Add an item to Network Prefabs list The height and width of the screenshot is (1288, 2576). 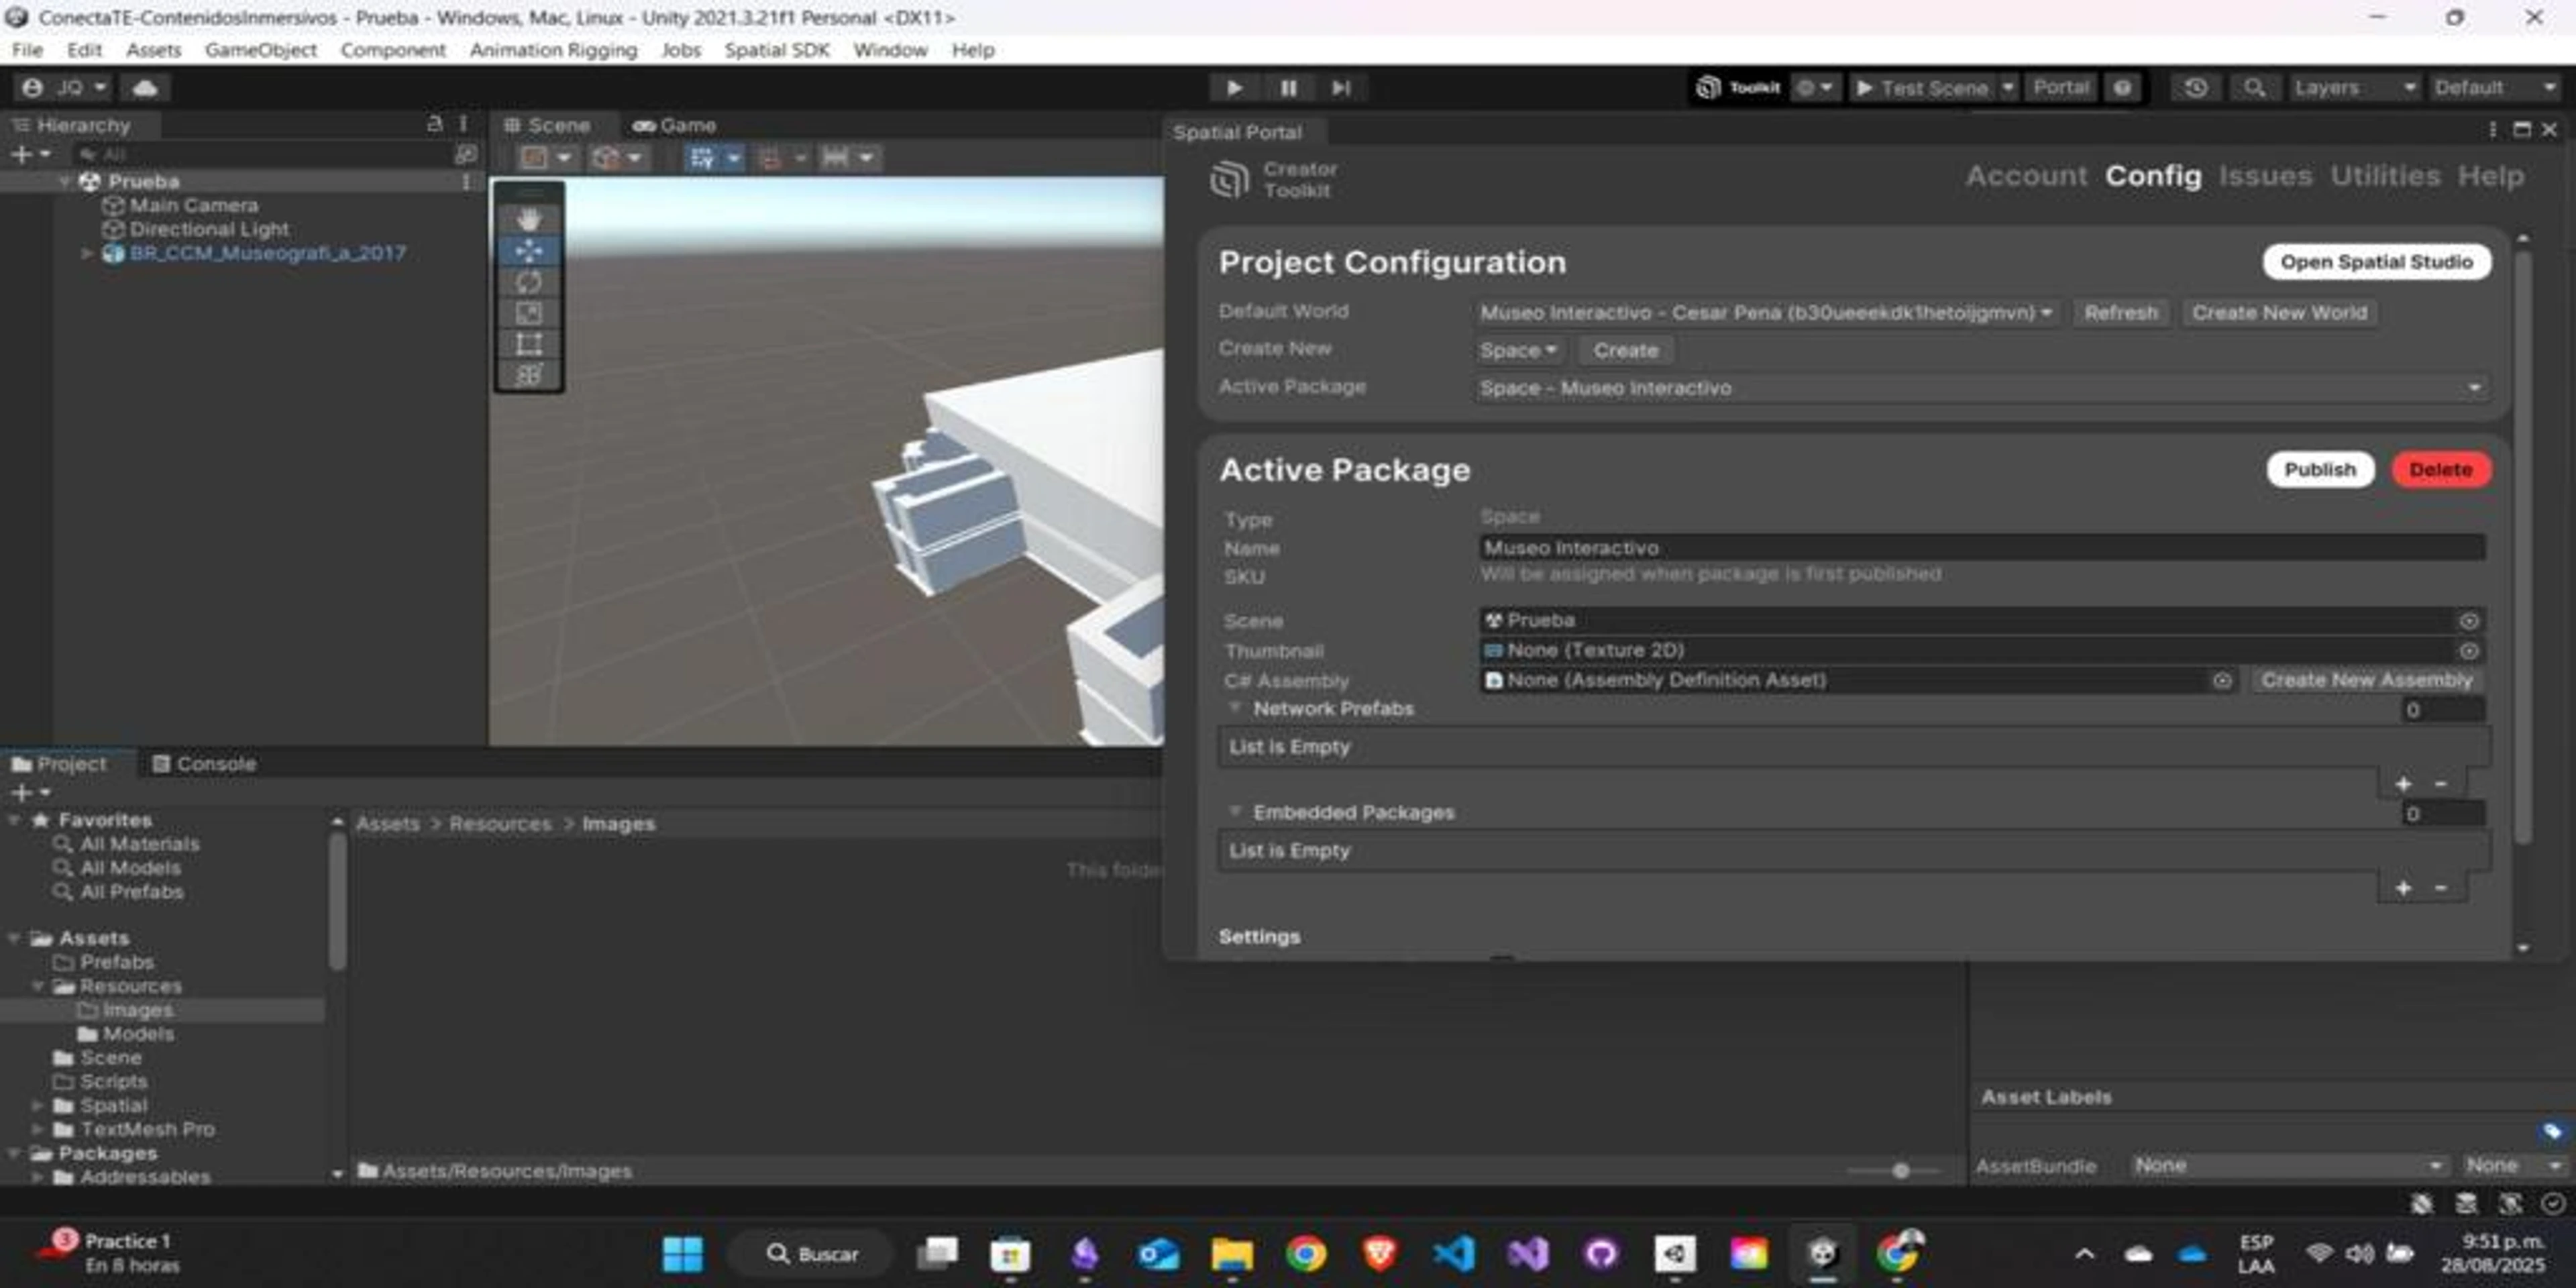[2403, 785]
